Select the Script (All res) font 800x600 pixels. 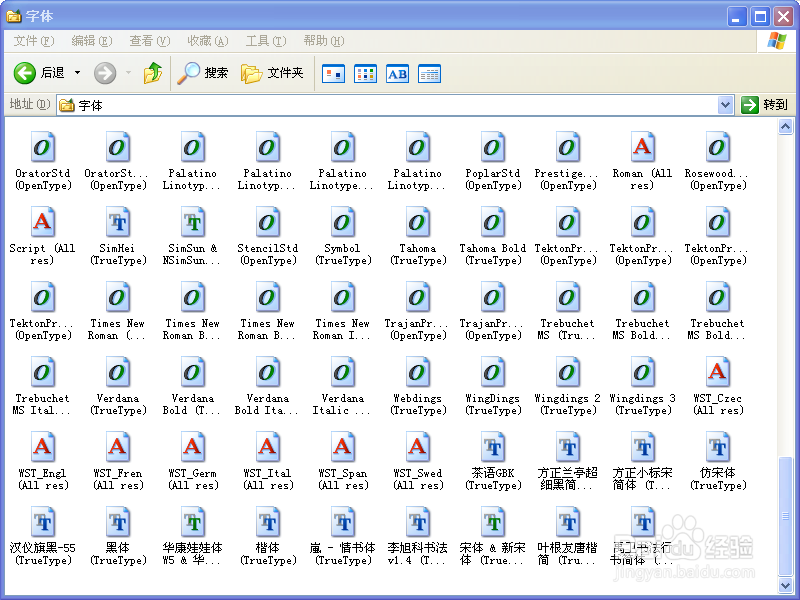42,235
